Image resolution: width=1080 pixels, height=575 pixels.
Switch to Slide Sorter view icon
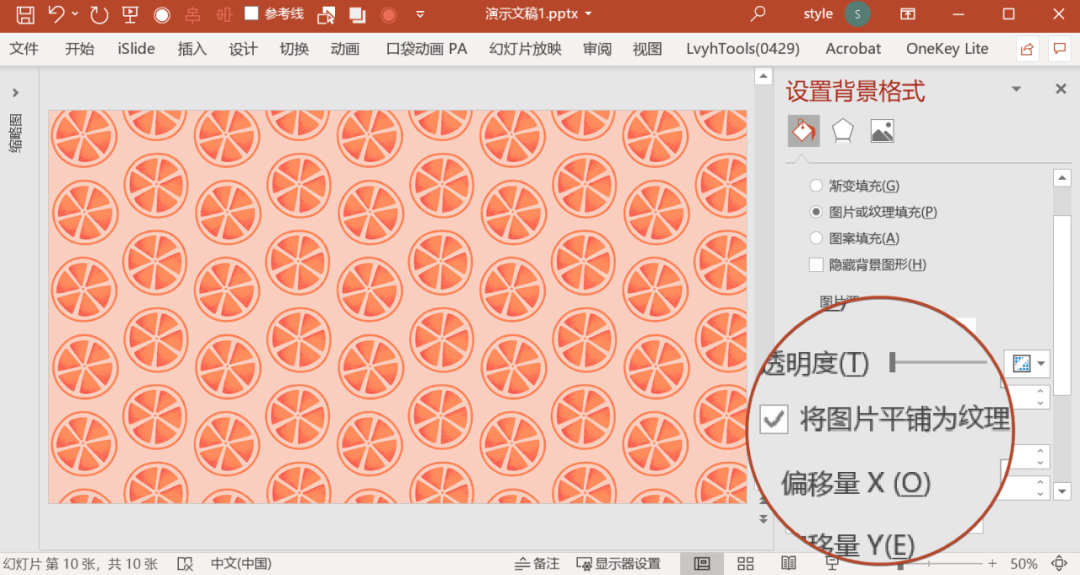click(x=745, y=564)
